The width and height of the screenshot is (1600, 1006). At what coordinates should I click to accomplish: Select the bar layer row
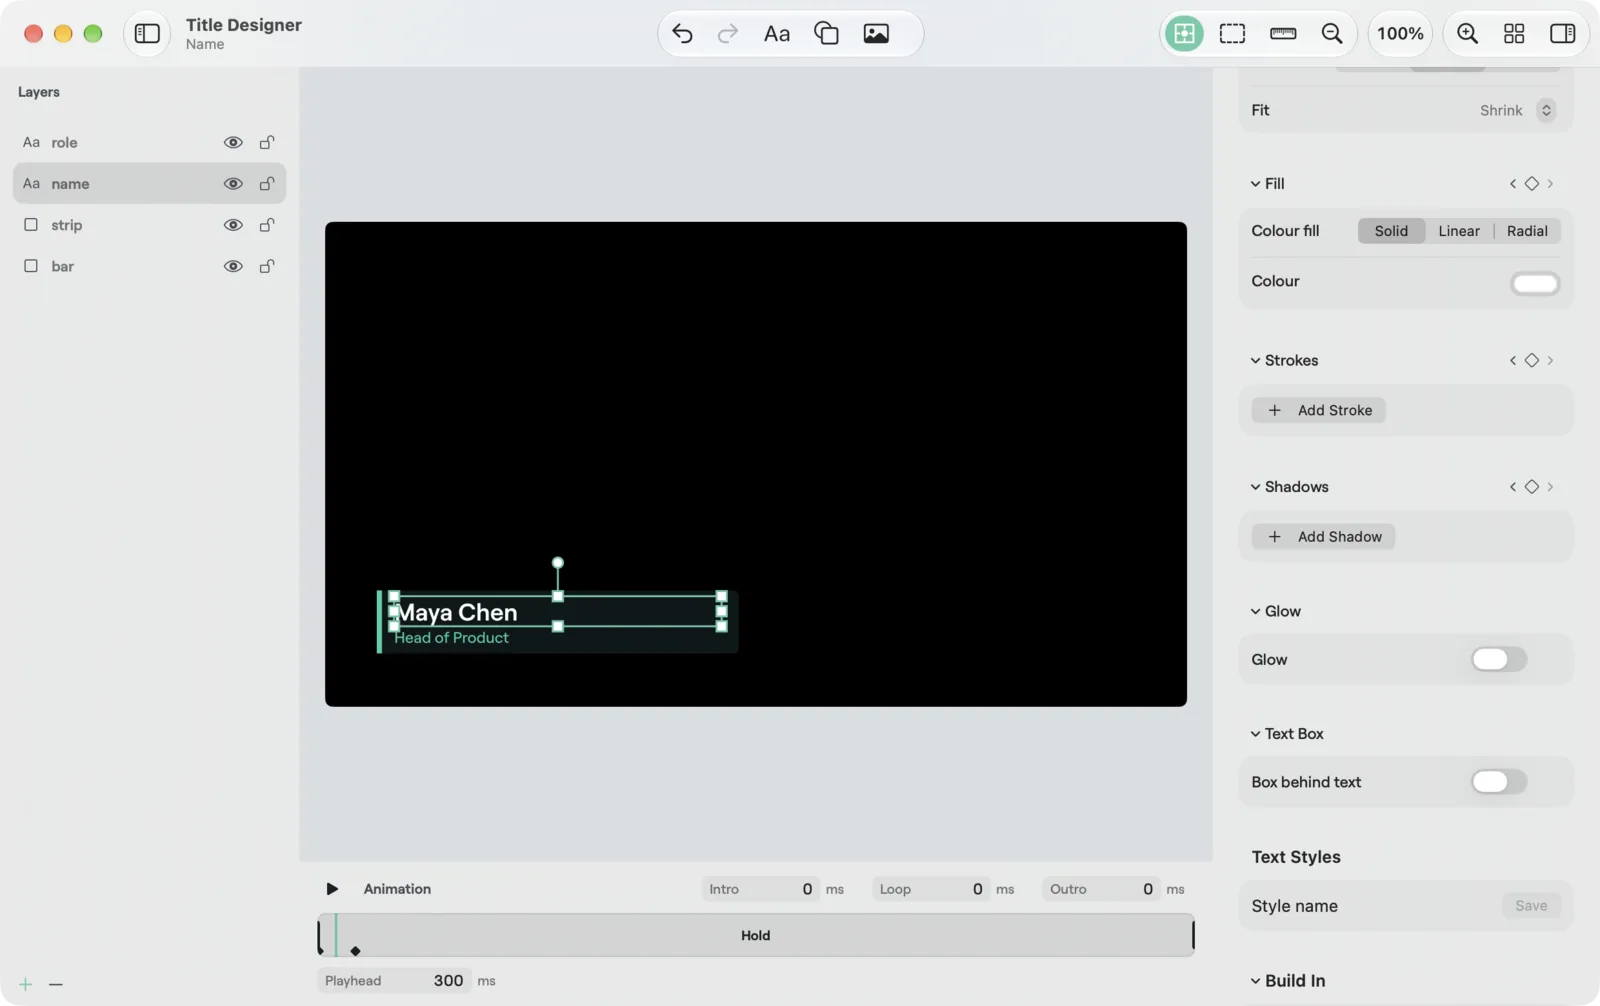(x=149, y=266)
